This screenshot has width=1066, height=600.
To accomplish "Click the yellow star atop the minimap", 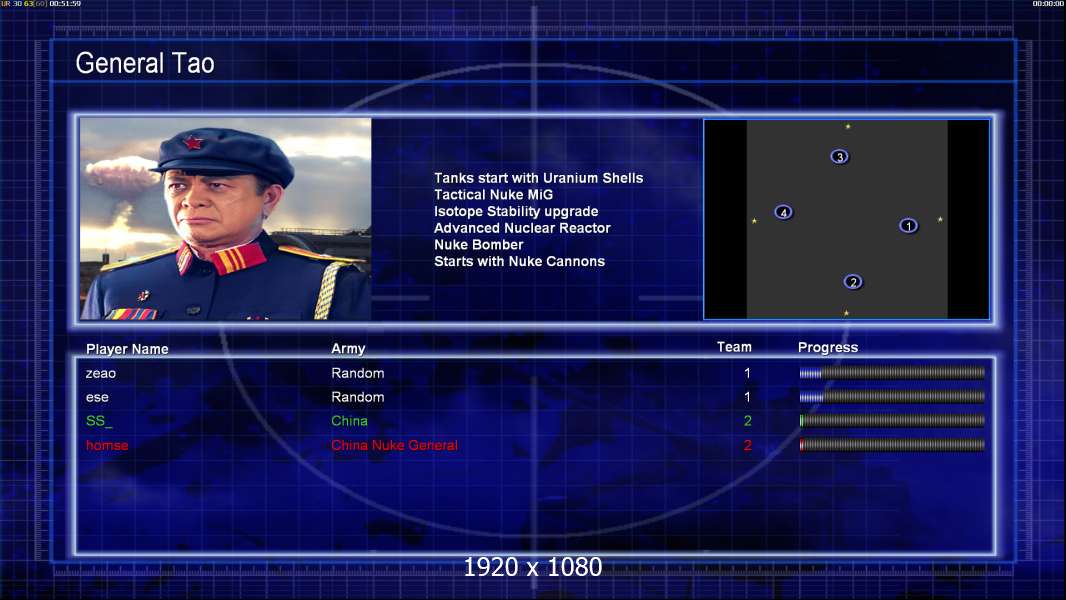I will click(x=848, y=126).
